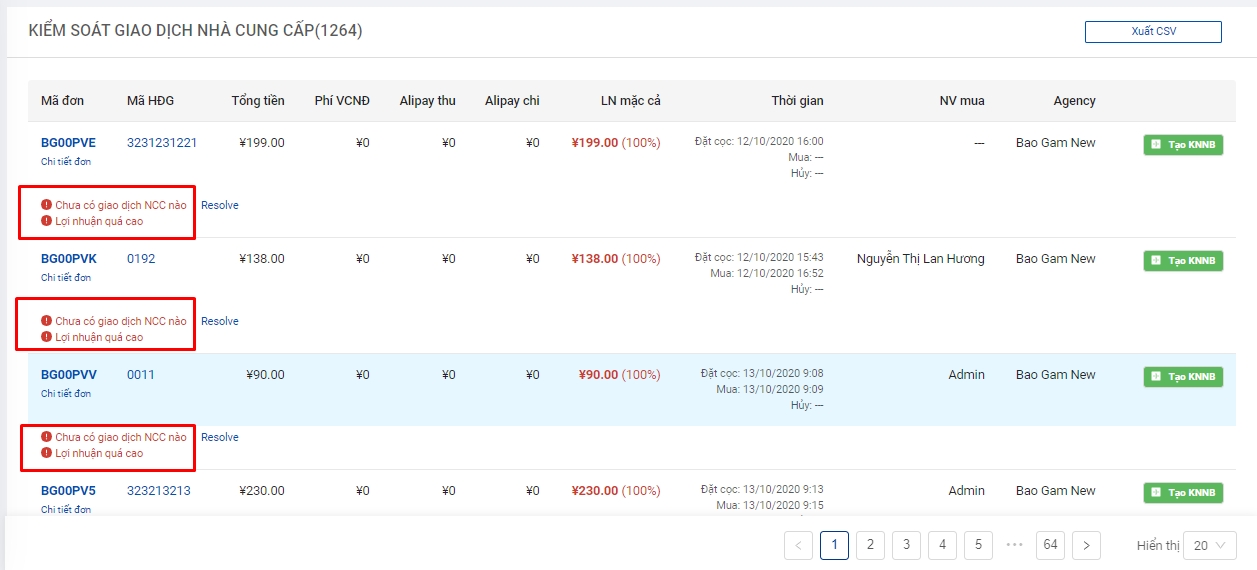Click error icon next to BG00PVK's Chưa có giao dịch NCC
This screenshot has height=570, width=1257.
pyautogui.click(x=46, y=321)
